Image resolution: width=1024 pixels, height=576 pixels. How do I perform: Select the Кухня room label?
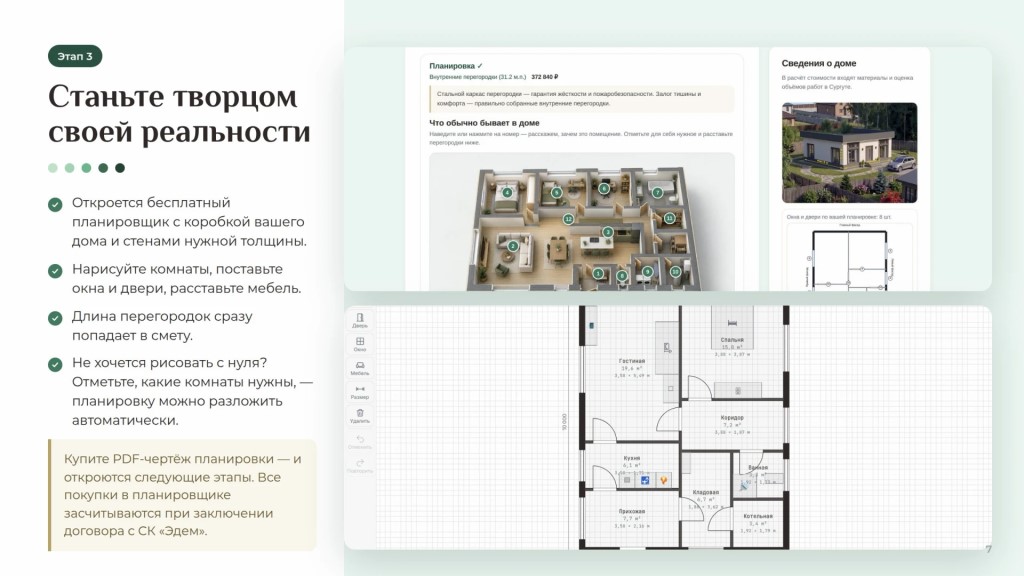point(632,458)
